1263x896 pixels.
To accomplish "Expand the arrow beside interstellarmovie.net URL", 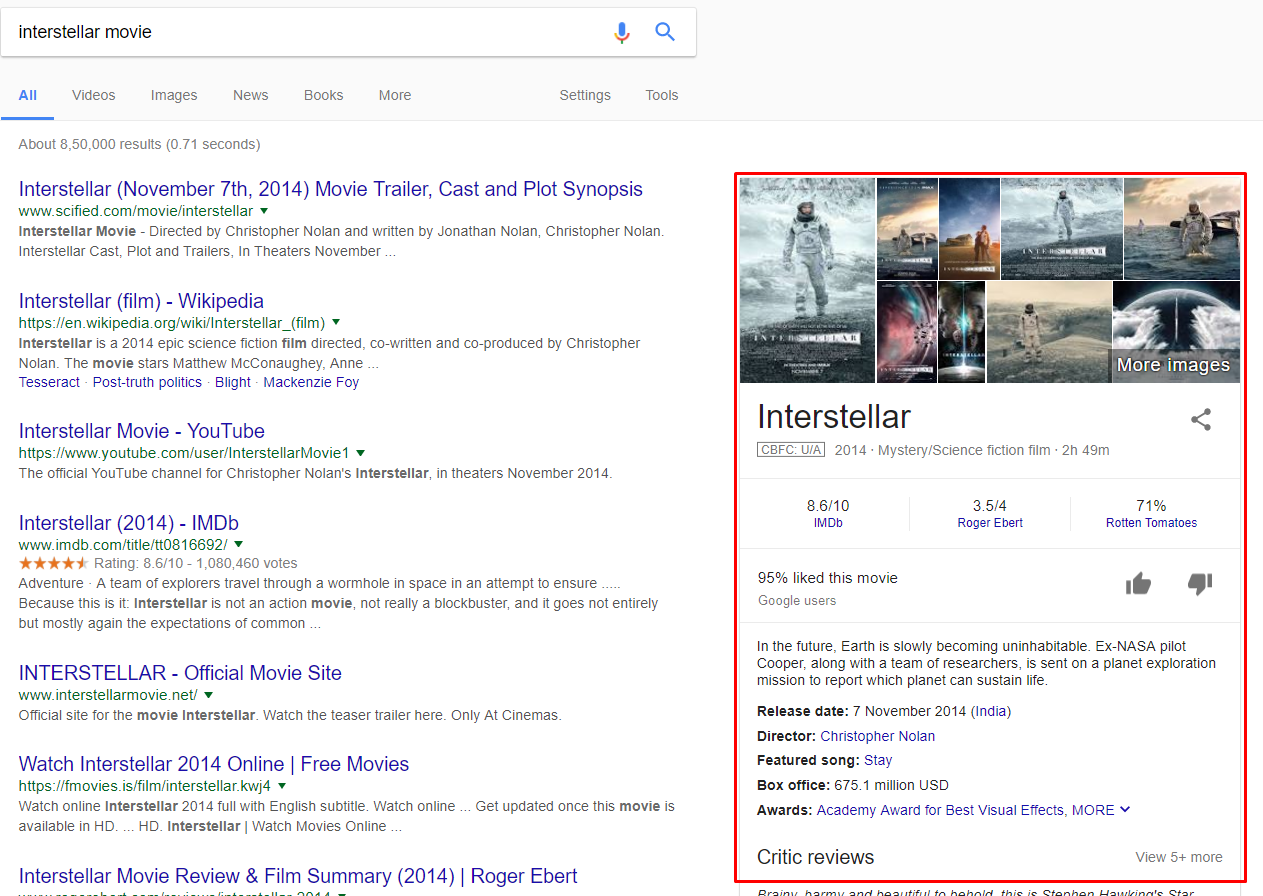I will click(x=208, y=694).
